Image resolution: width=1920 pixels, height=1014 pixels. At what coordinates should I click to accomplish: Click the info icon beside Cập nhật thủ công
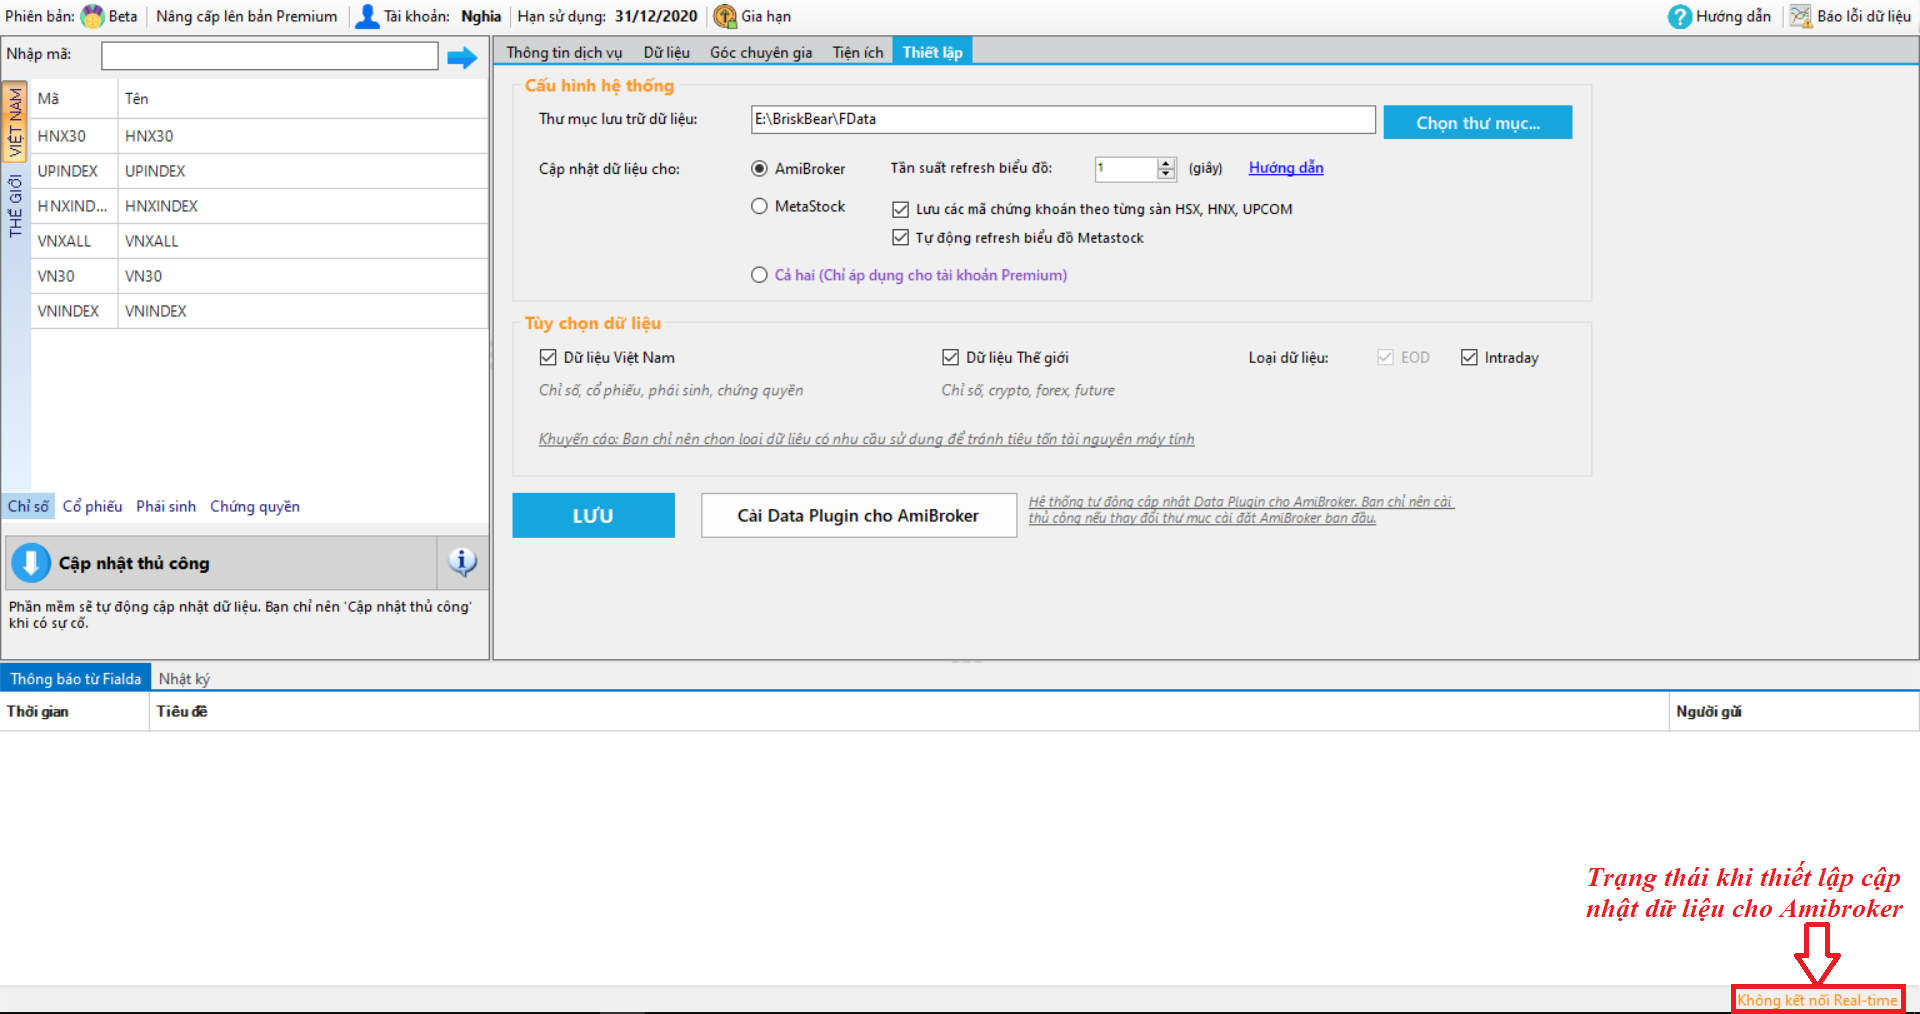click(462, 562)
